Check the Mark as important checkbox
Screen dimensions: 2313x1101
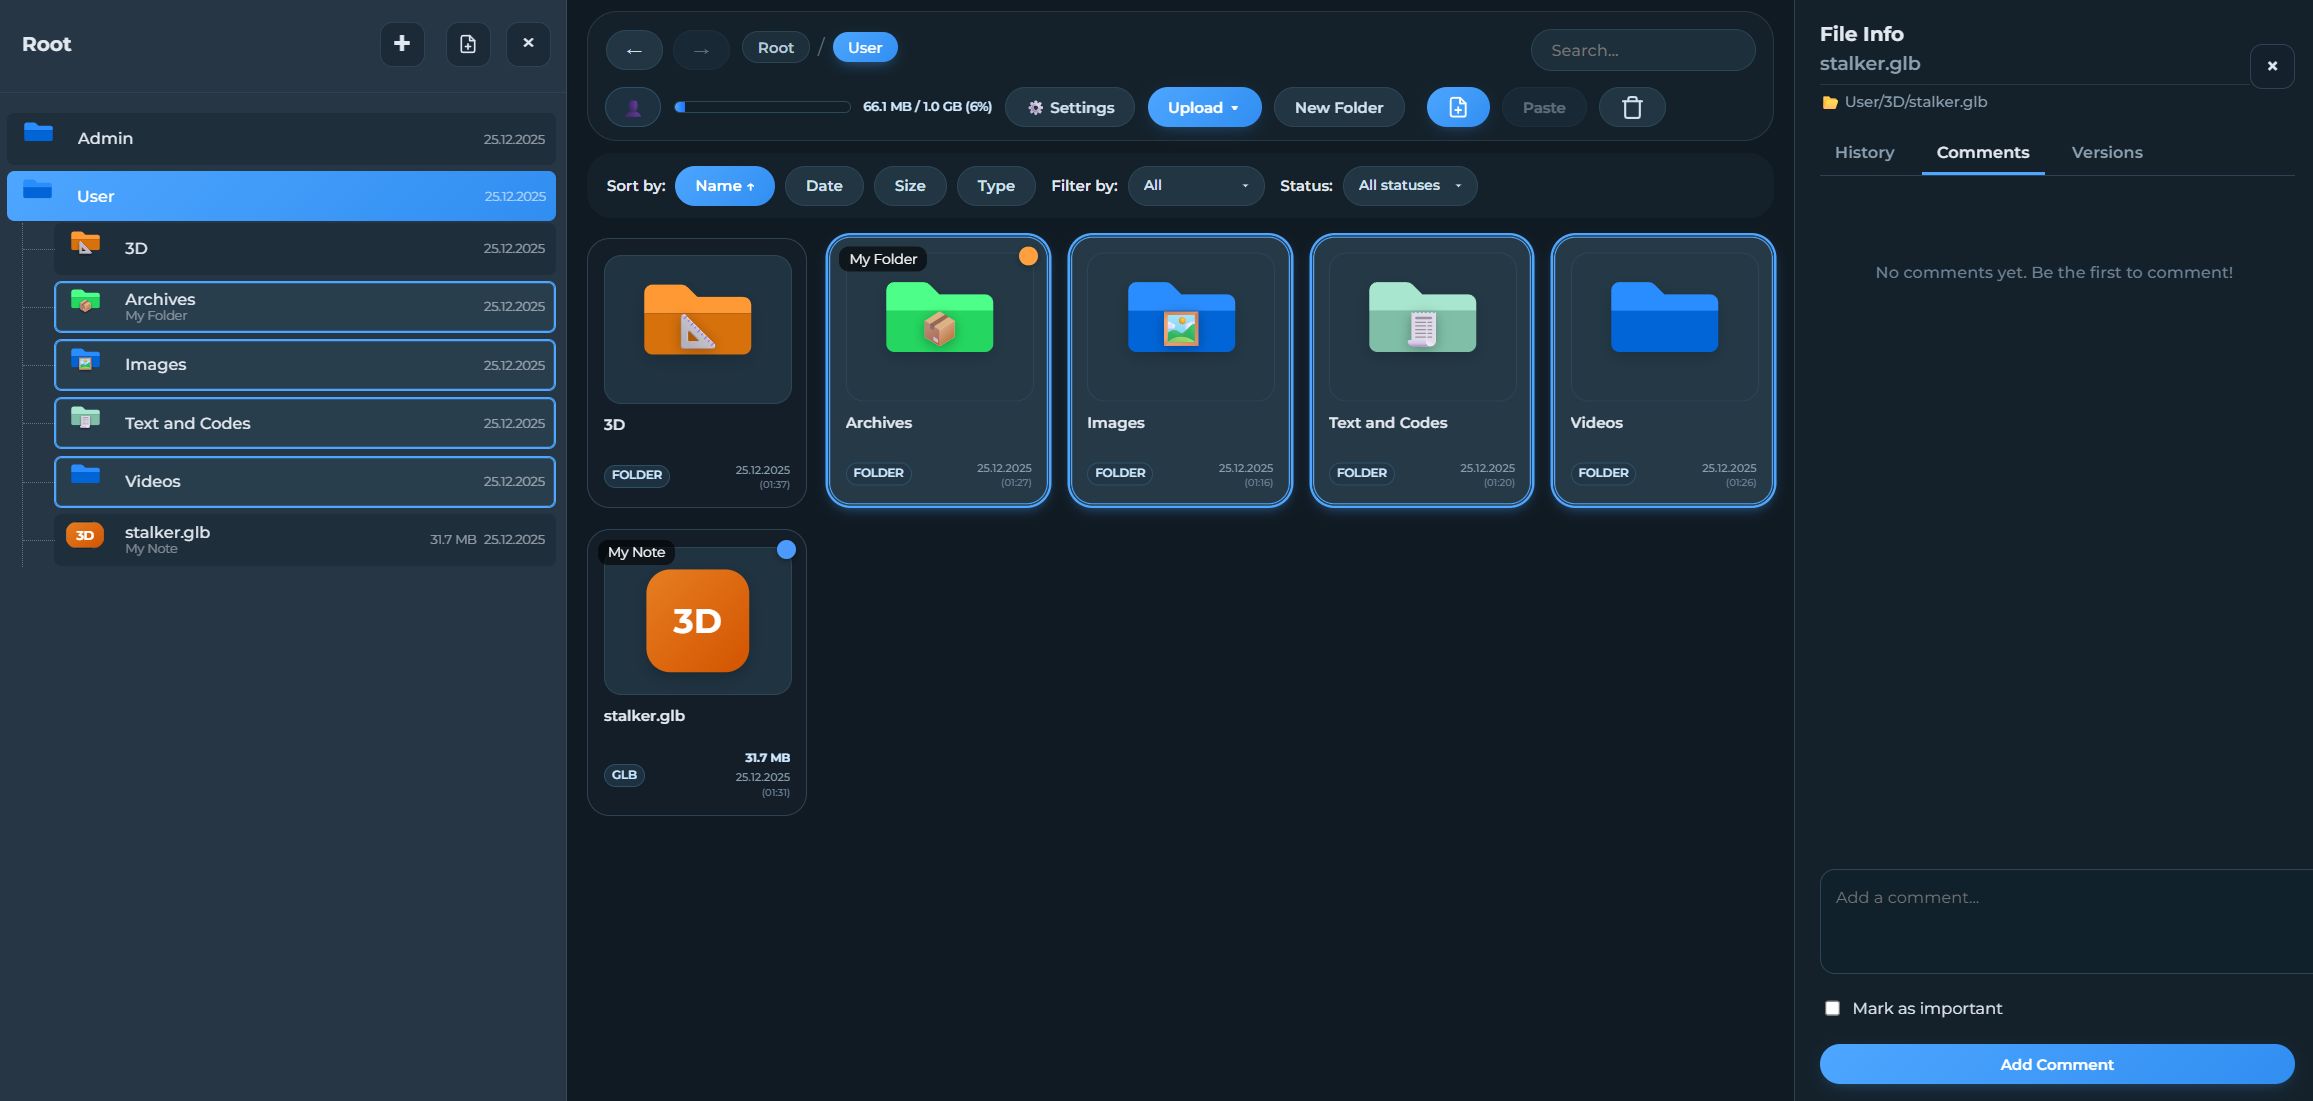click(1832, 1008)
